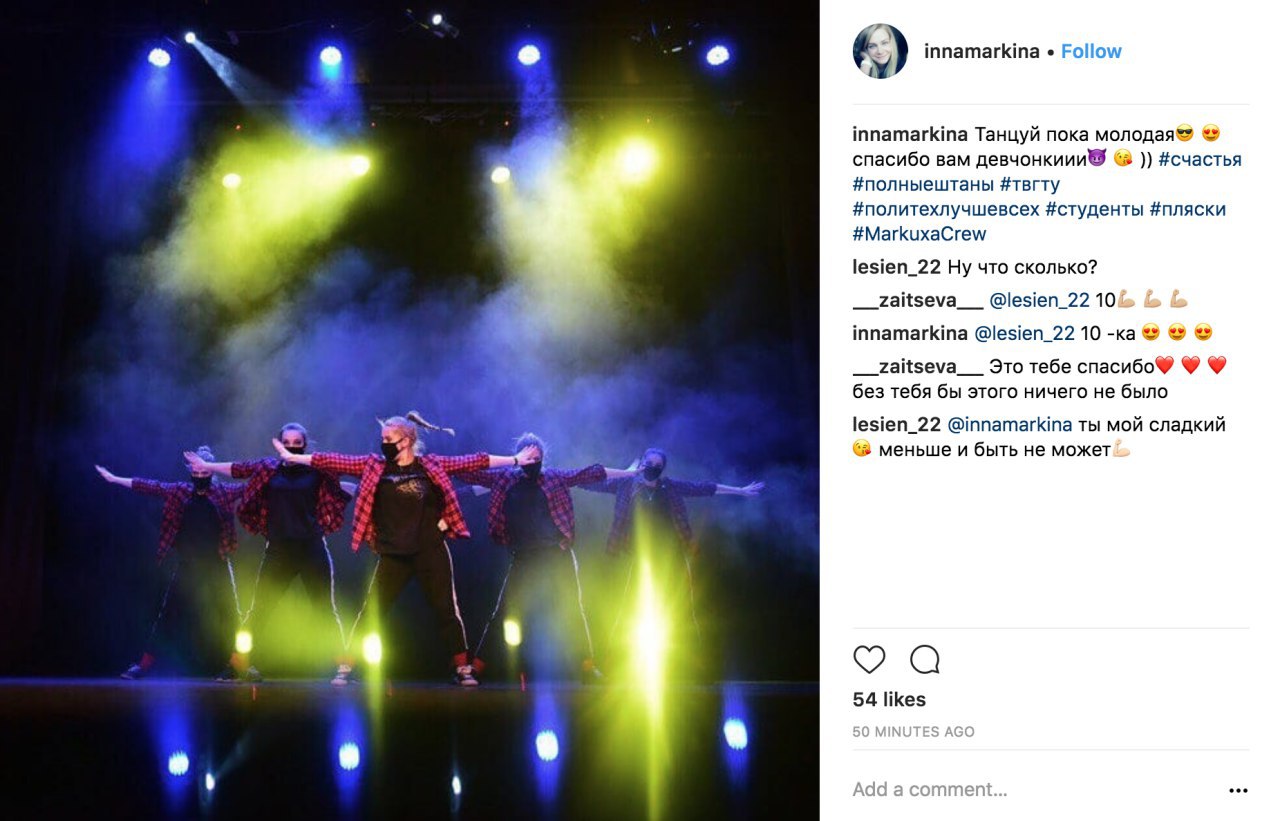This screenshot has height=821, width=1280.
Task: Open the comment speech bubble icon
Action: 925,660
